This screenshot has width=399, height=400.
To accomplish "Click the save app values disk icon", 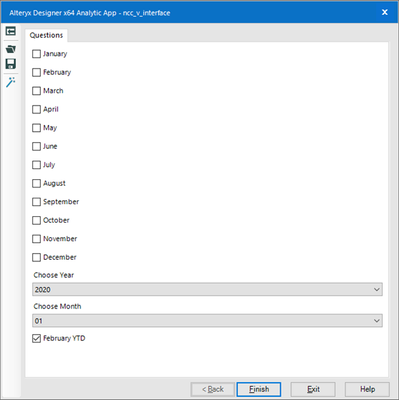I will coord(11,64).
